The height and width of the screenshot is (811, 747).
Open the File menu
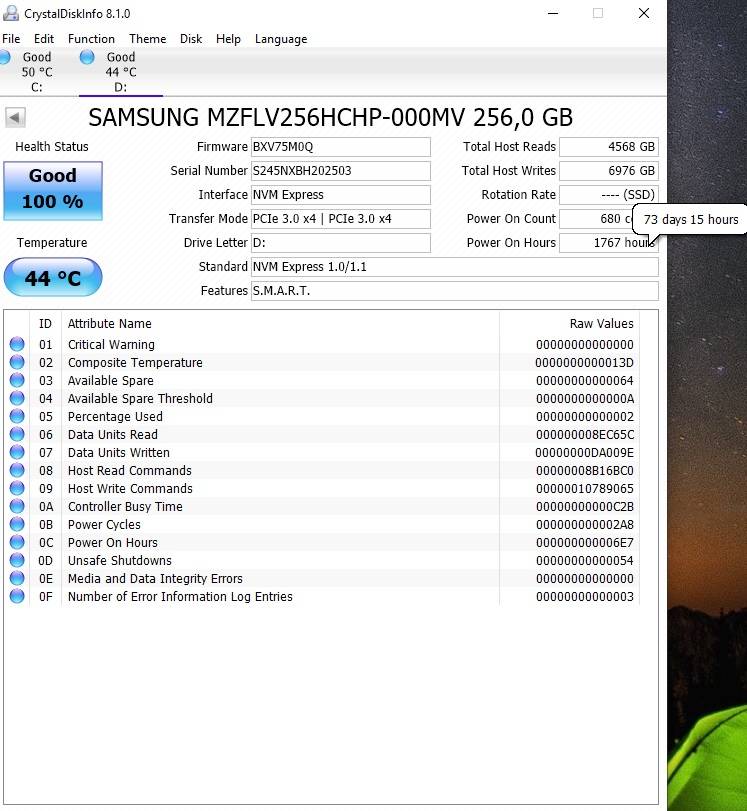pos(11,39)
